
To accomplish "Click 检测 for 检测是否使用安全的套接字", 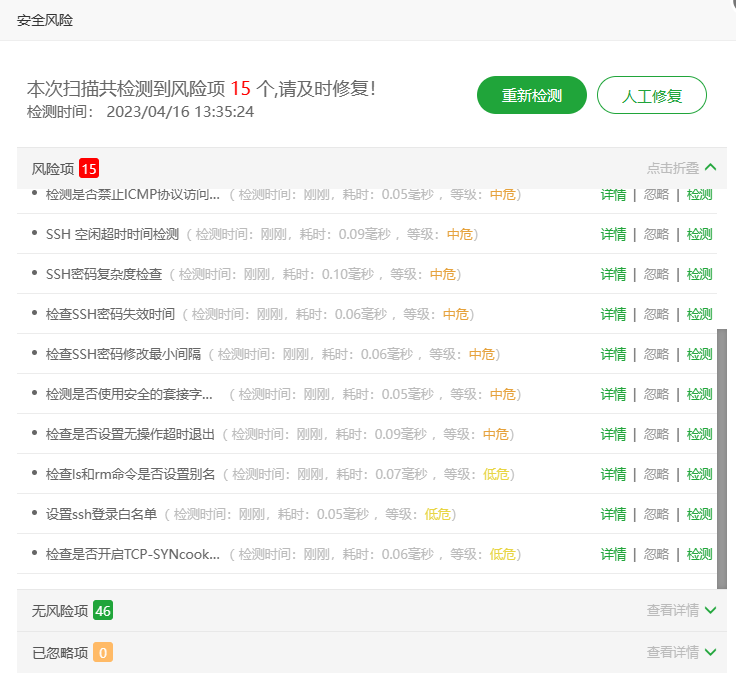I will (699, 394).
